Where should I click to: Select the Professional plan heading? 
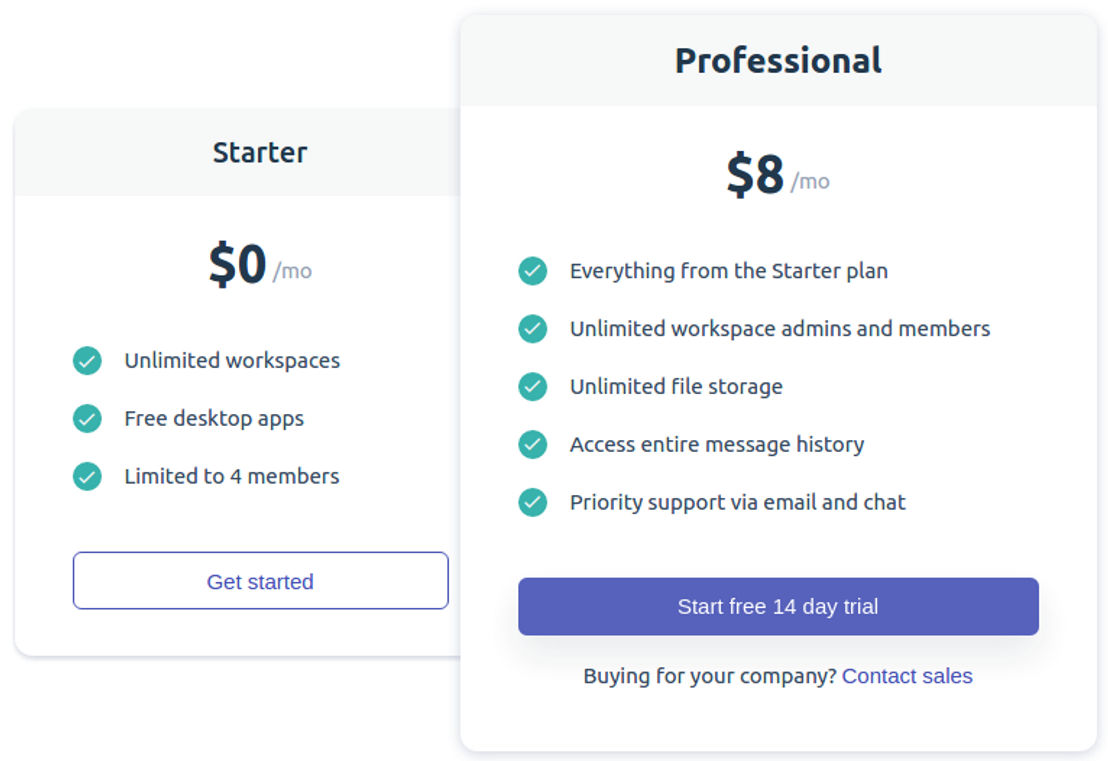(778, 60)
